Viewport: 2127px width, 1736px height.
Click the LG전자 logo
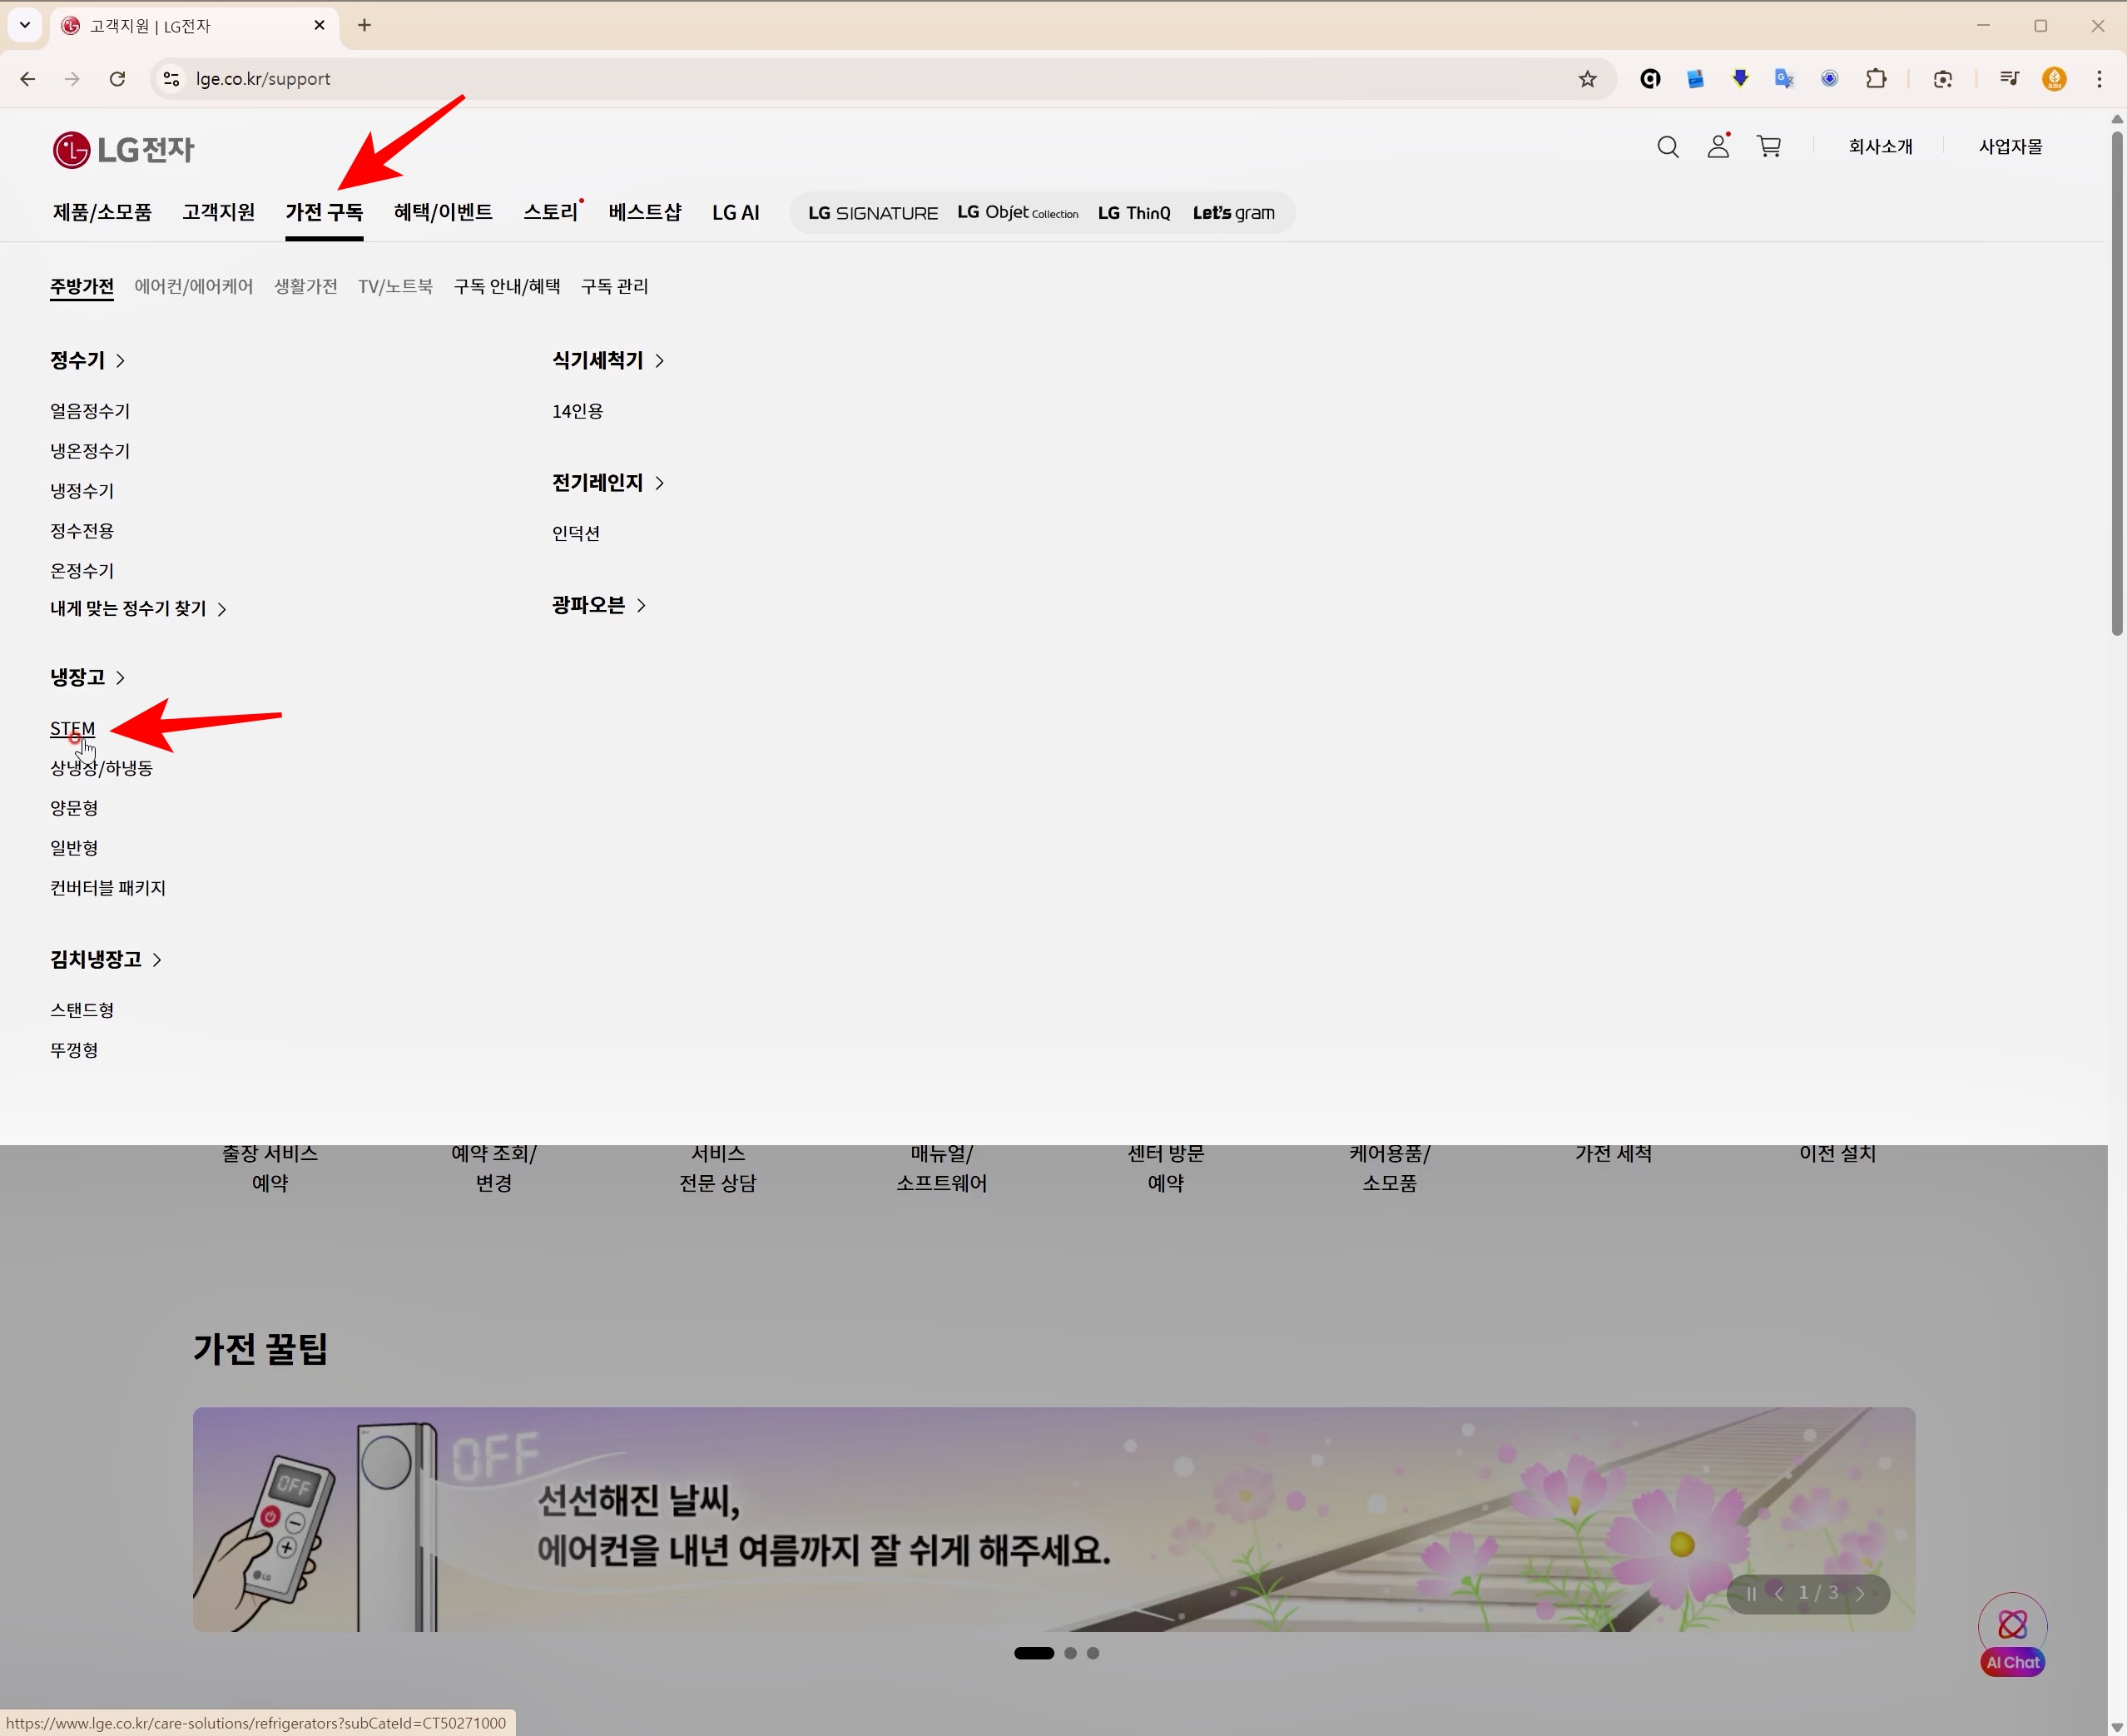(123, 150)
